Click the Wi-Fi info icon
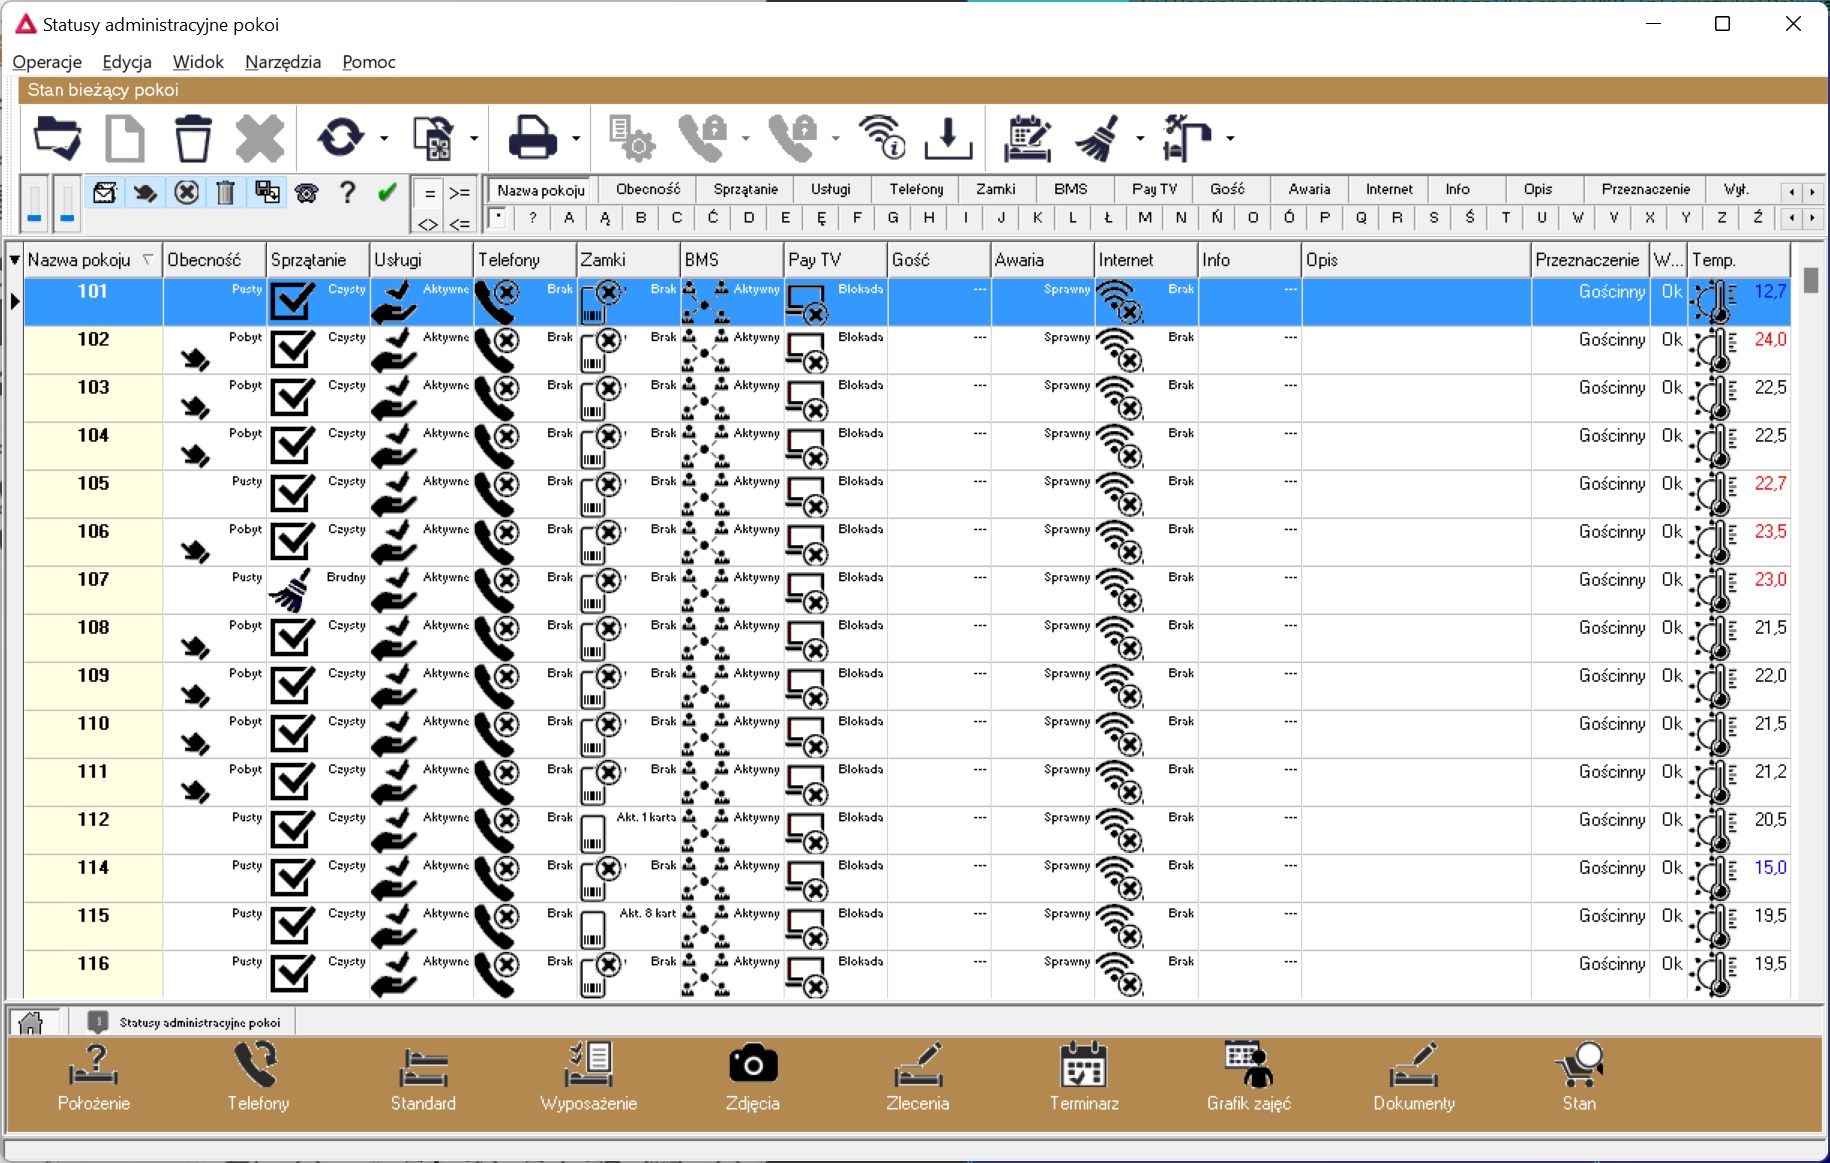The image size is (1830, 1163). 882,138
